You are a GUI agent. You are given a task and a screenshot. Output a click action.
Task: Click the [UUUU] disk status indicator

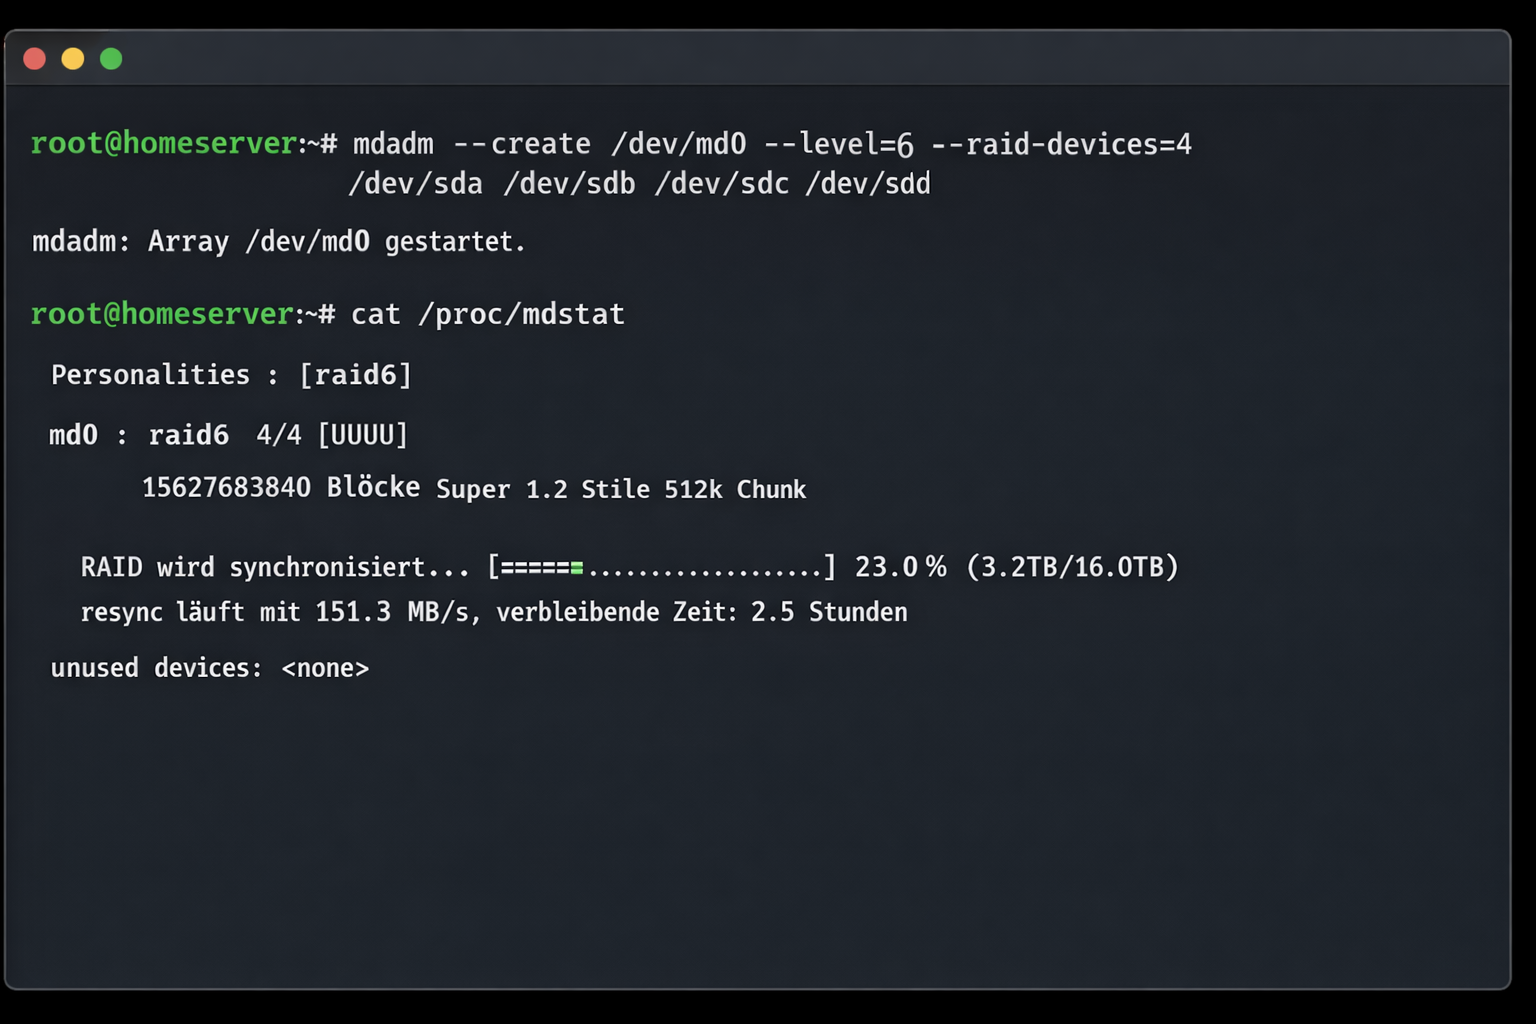click(x=362, y=434)
